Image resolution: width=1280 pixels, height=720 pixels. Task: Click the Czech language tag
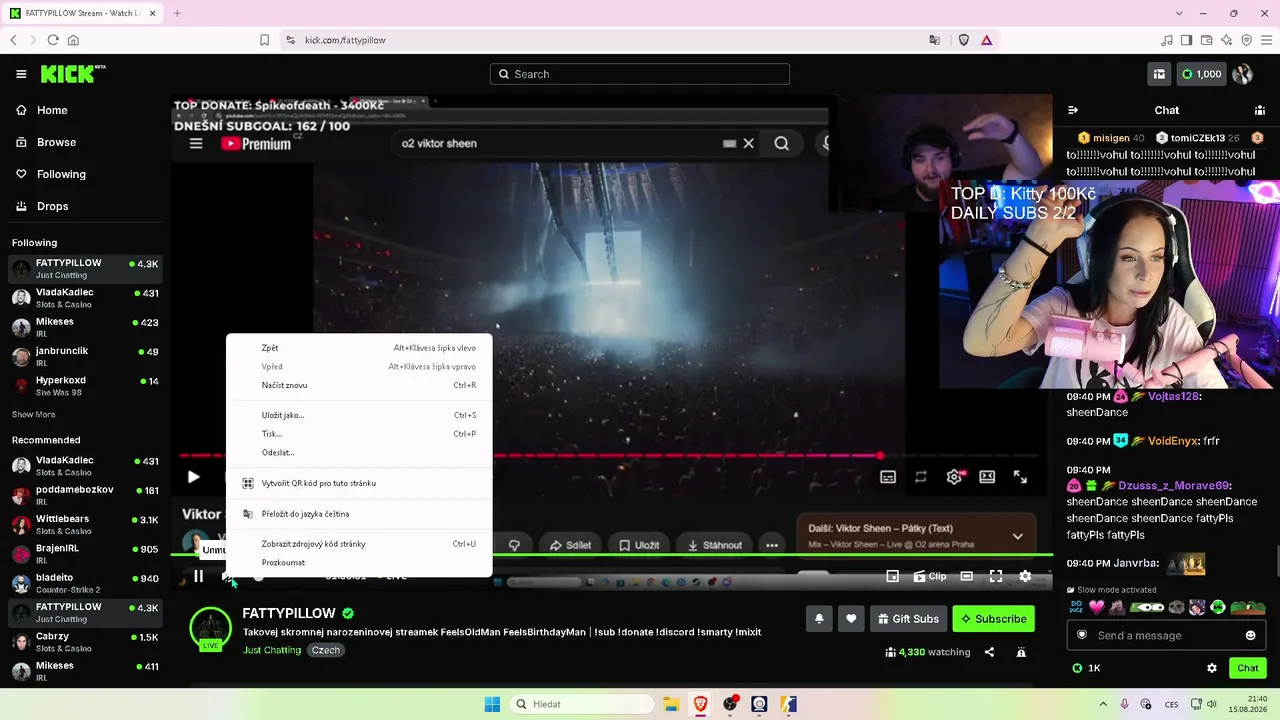326,650
